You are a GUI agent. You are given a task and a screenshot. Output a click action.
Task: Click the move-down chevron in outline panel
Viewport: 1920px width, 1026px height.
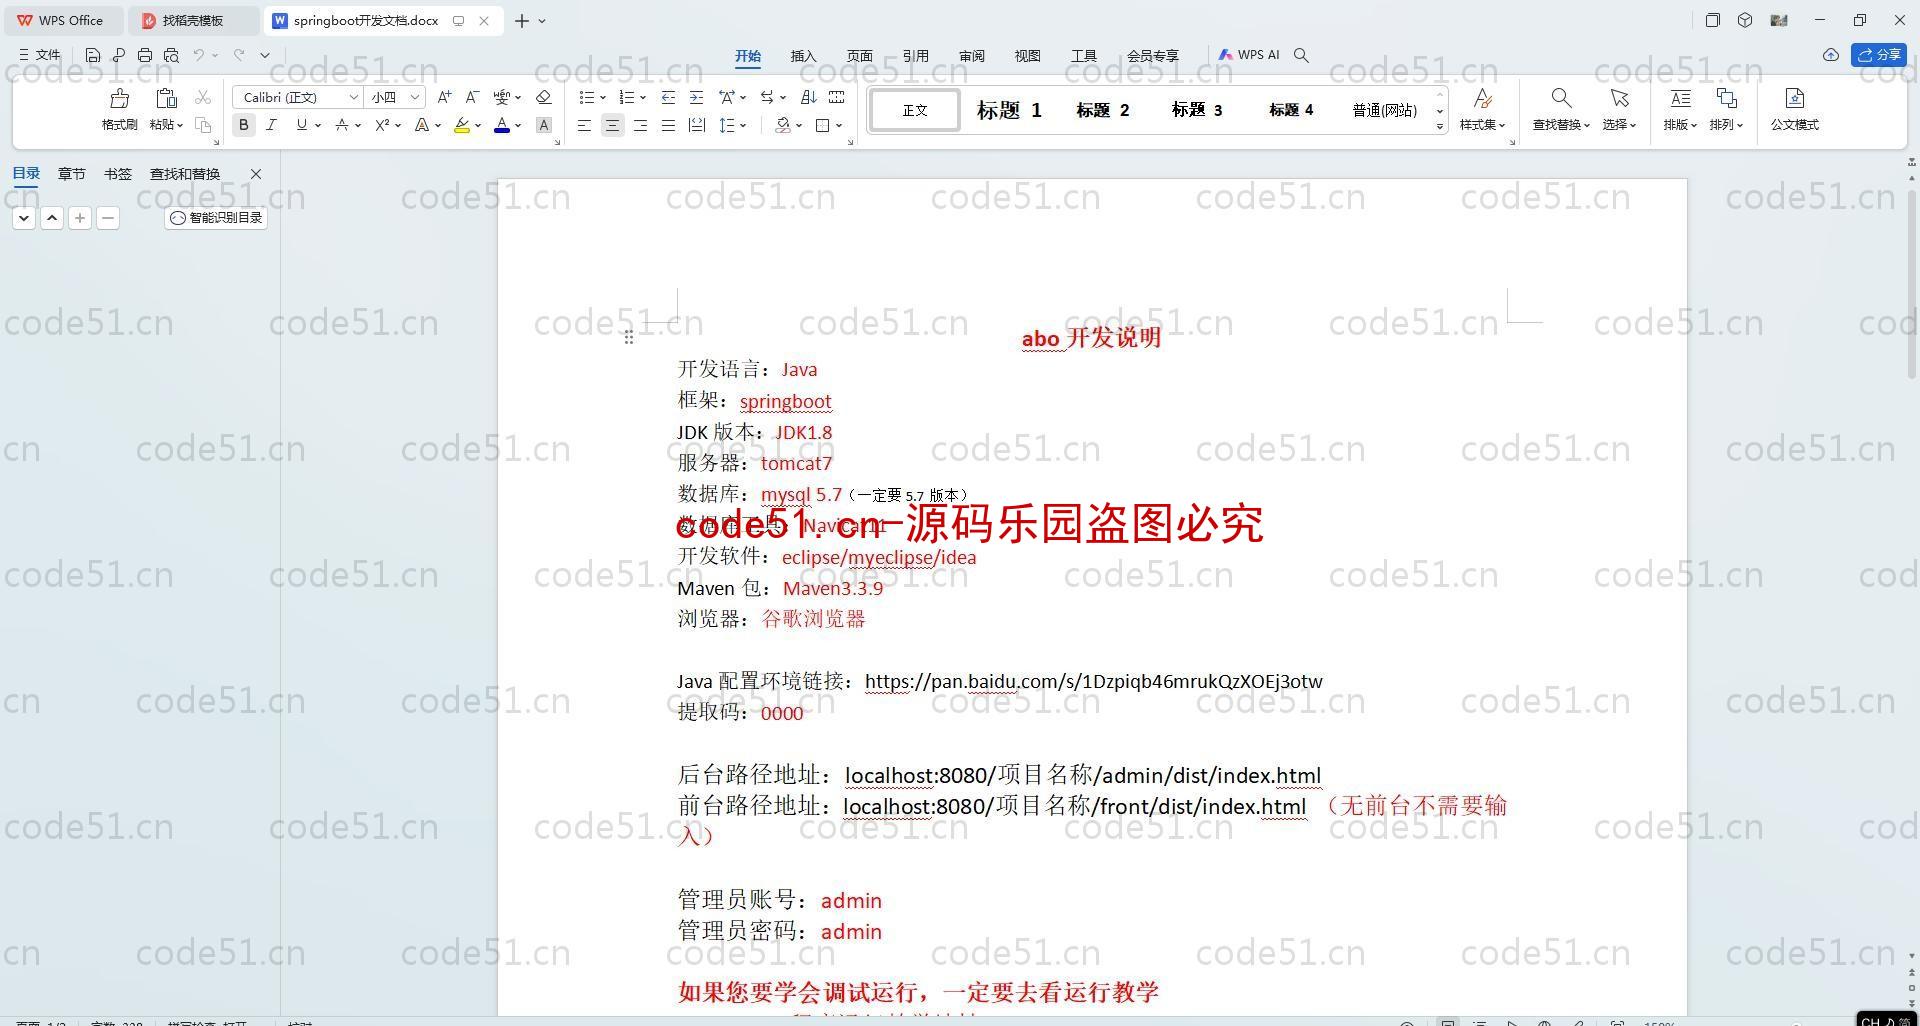pos(24,217)
